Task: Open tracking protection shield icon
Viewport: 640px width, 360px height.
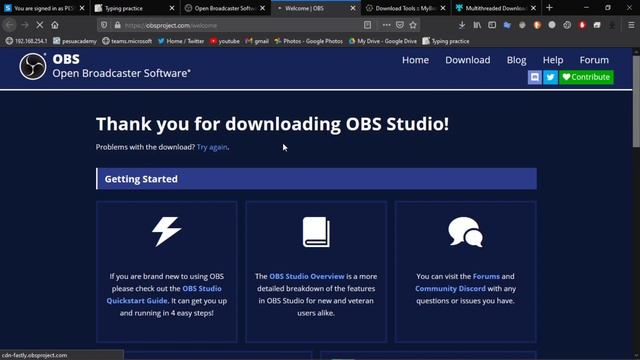Action: coord(104,25)
